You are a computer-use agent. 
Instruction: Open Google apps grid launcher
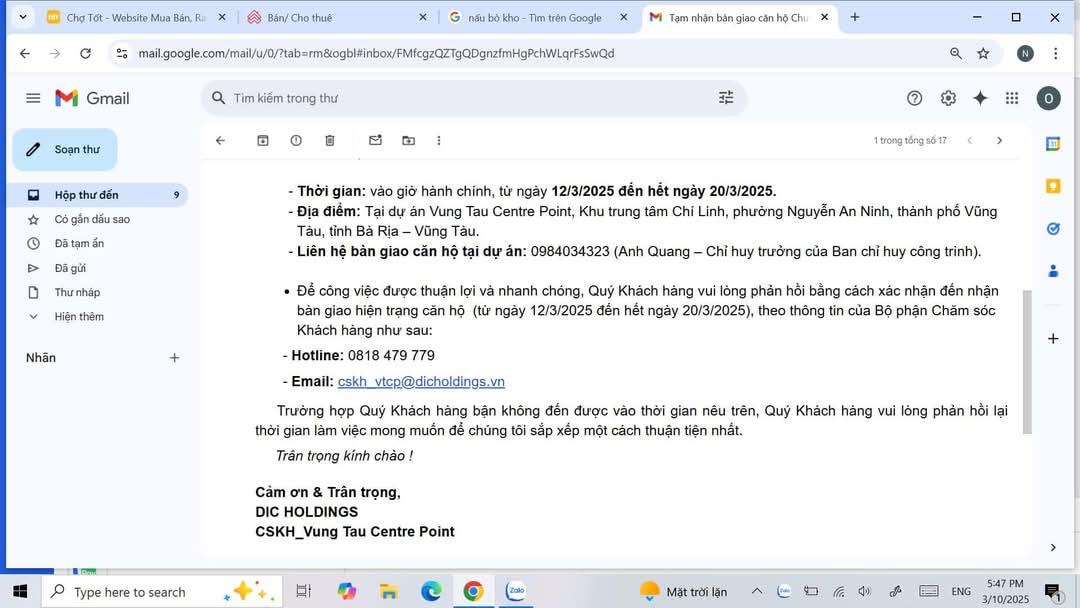1012,98
